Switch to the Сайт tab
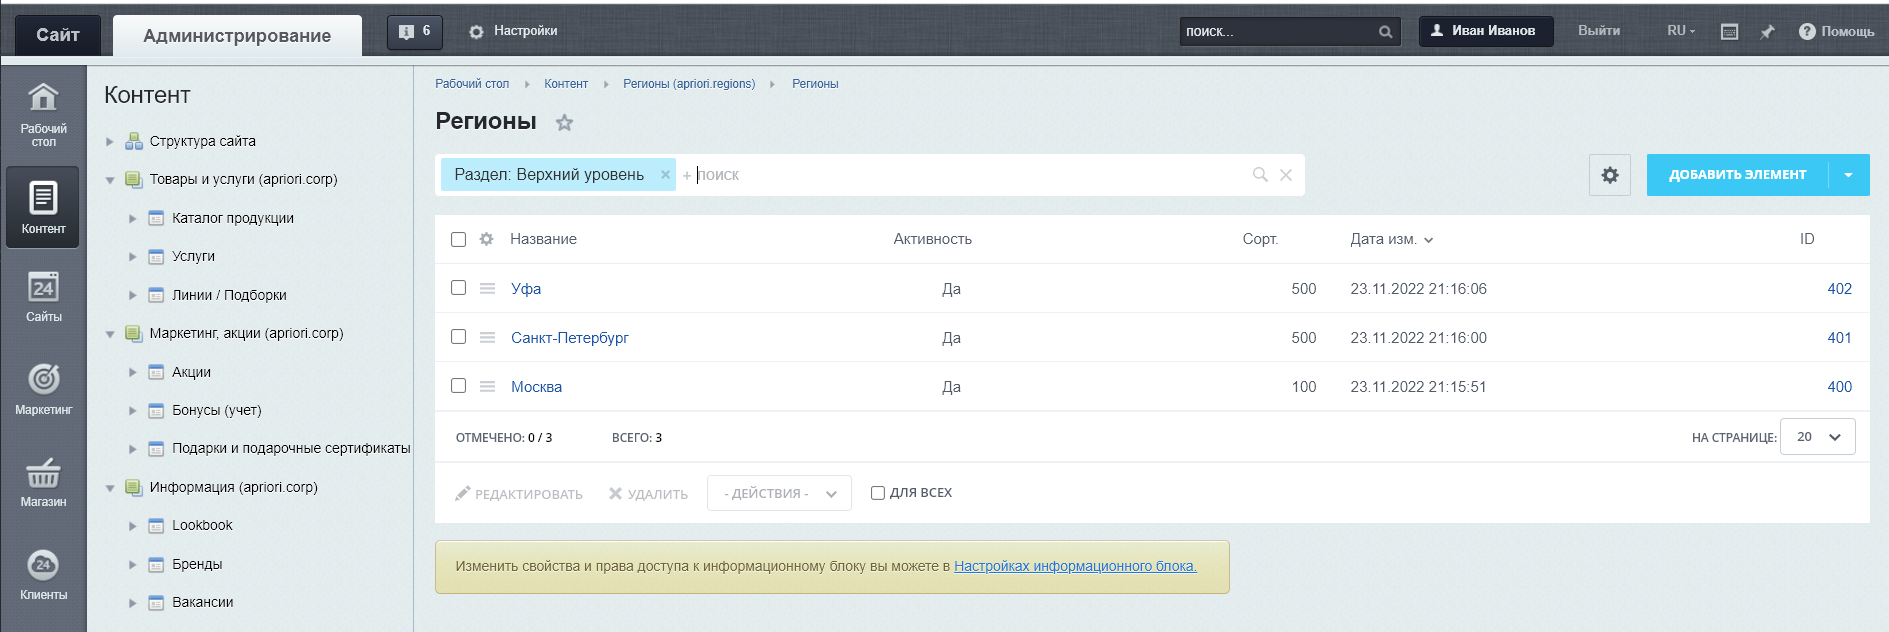 (x=58, y=35)
